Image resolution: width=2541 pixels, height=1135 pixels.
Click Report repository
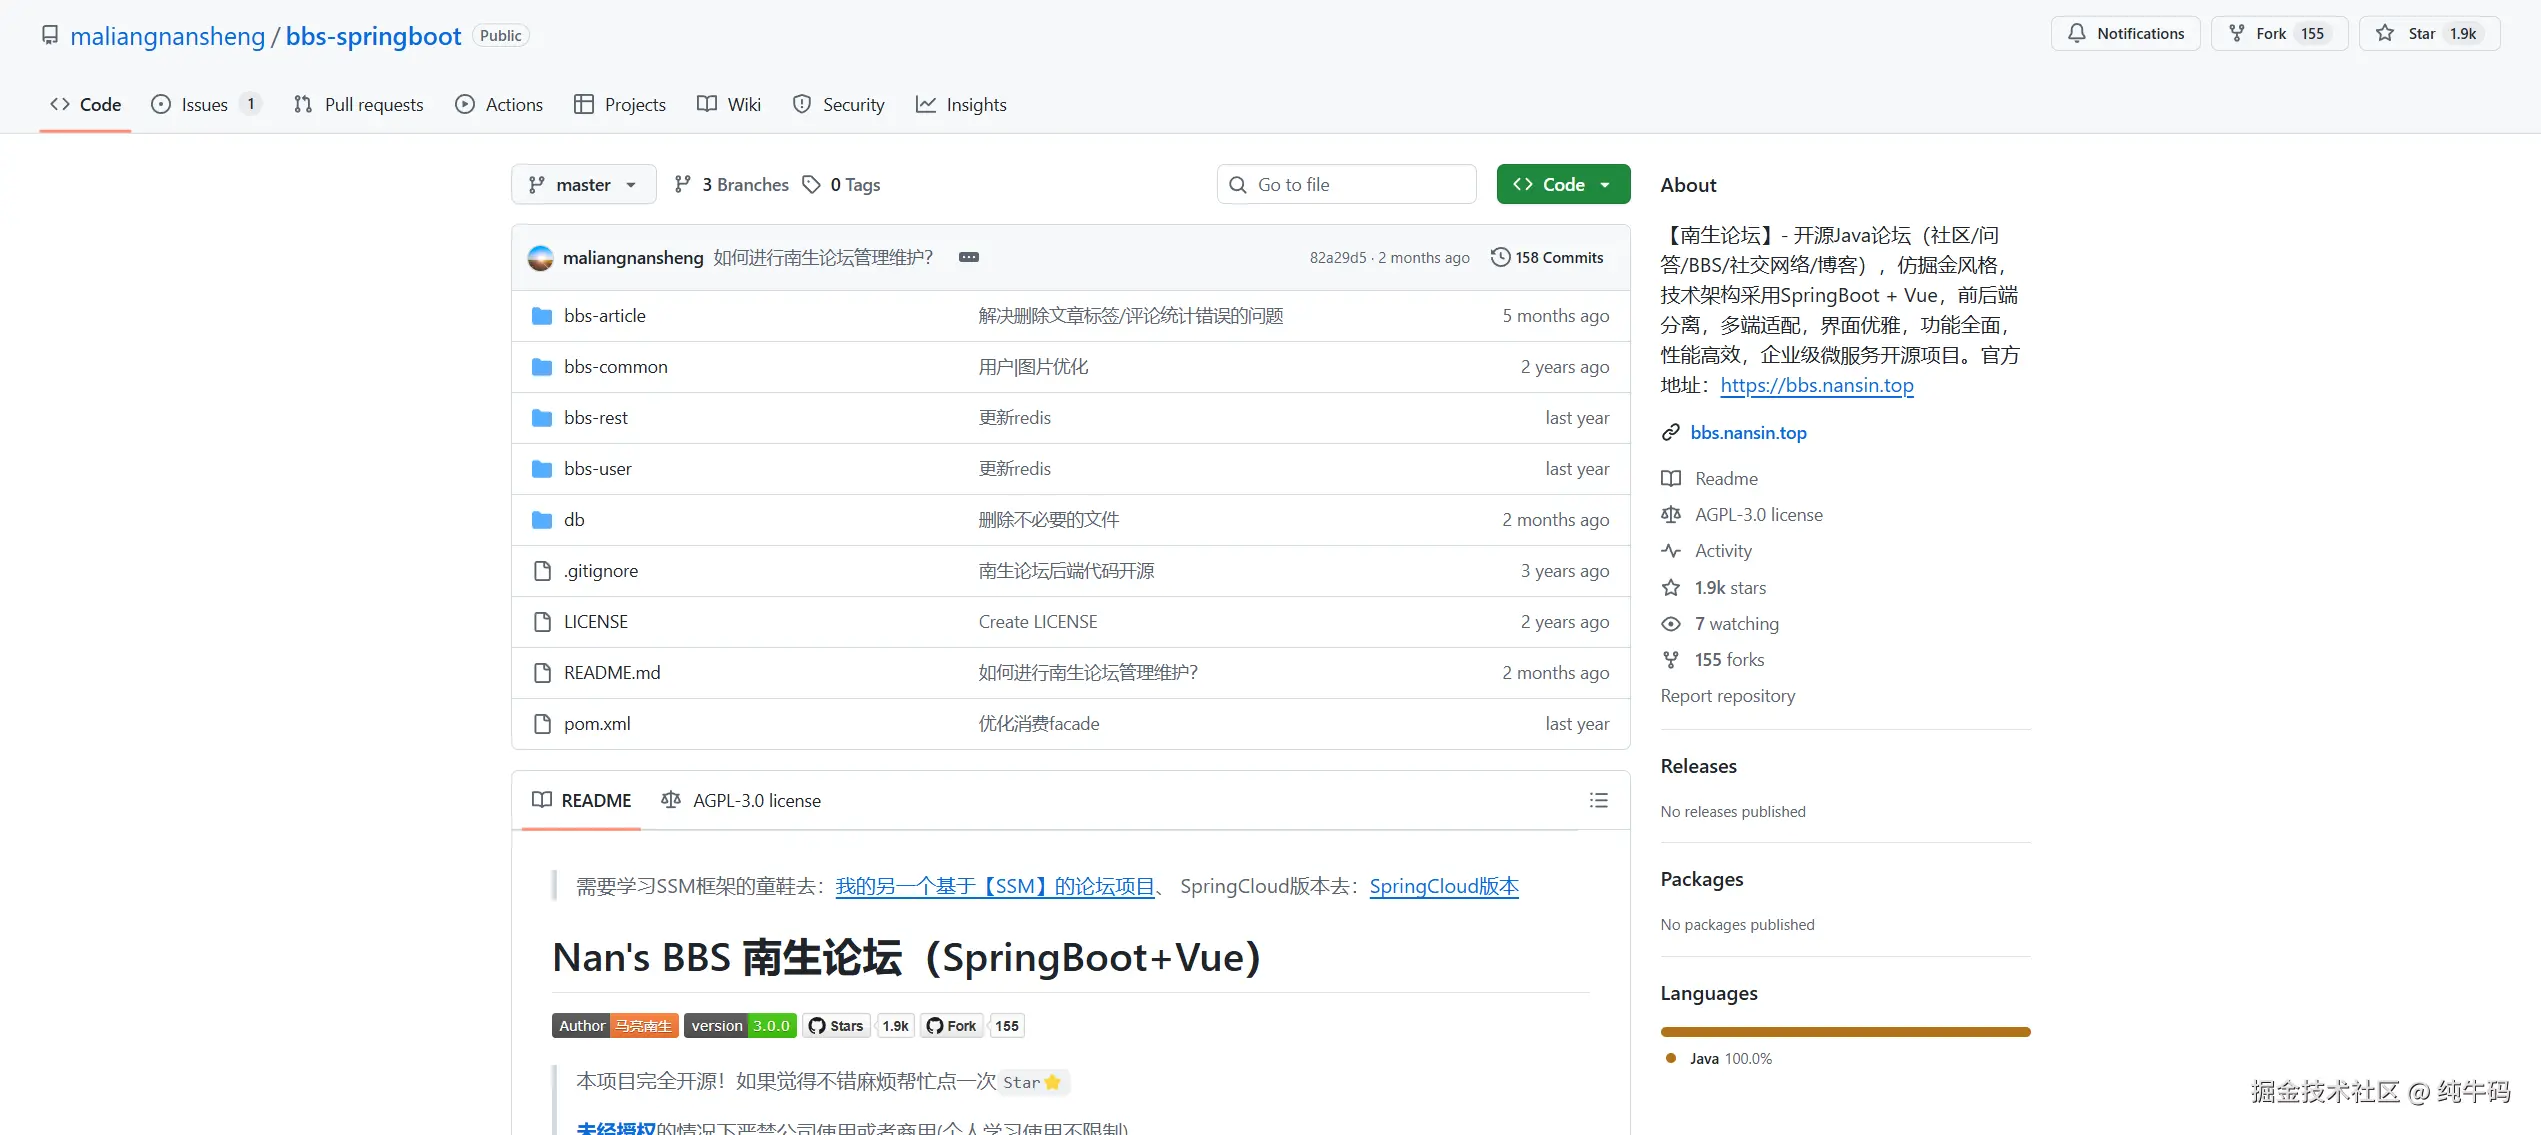coord(1728,696)
